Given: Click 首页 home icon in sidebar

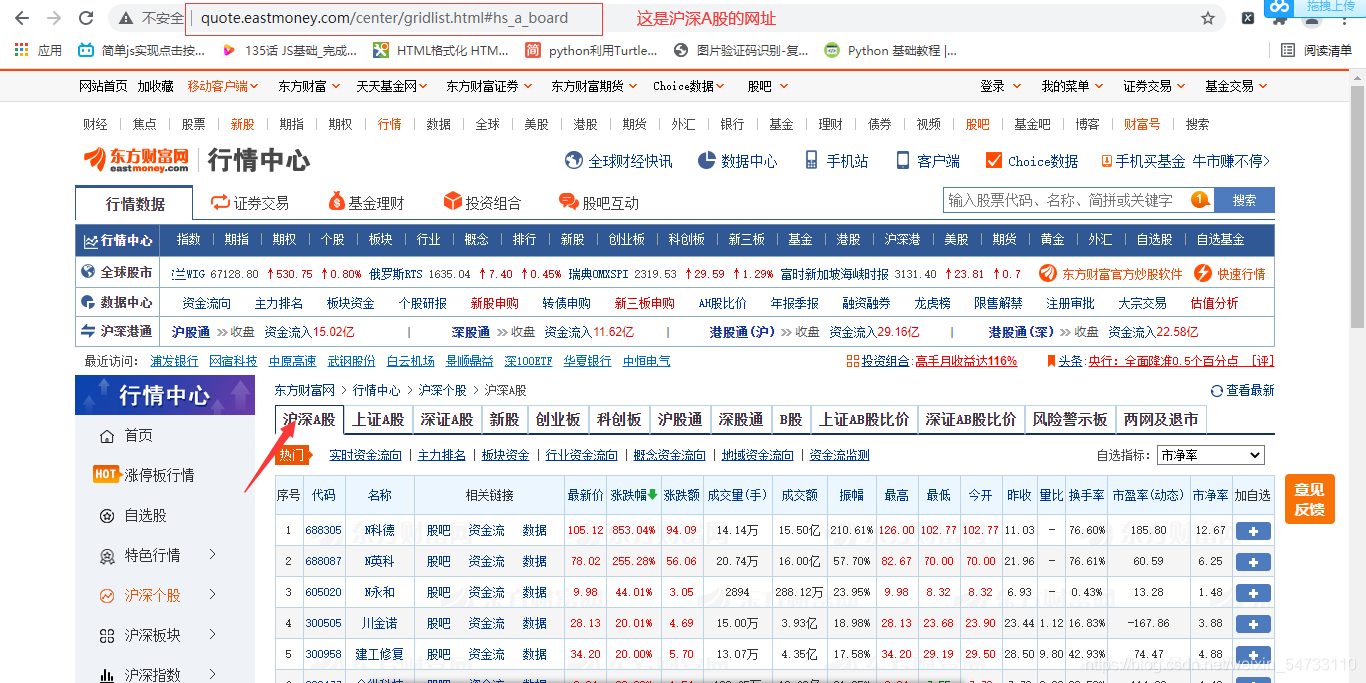Looking at the screenshot, I should (x=127, y=436).
